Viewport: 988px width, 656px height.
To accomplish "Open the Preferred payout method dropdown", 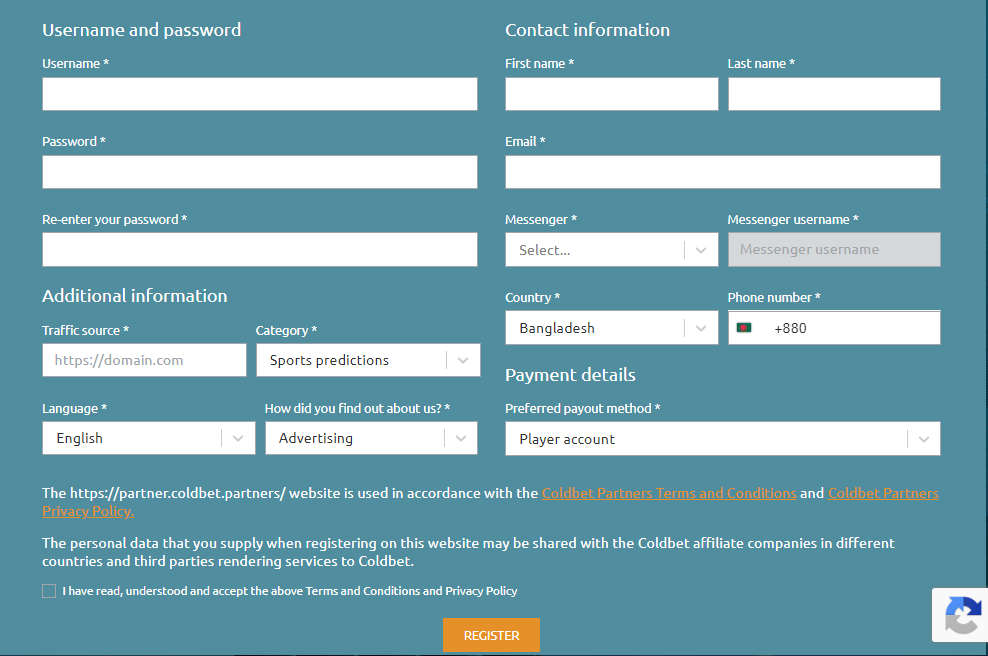I will pos(723,439).
